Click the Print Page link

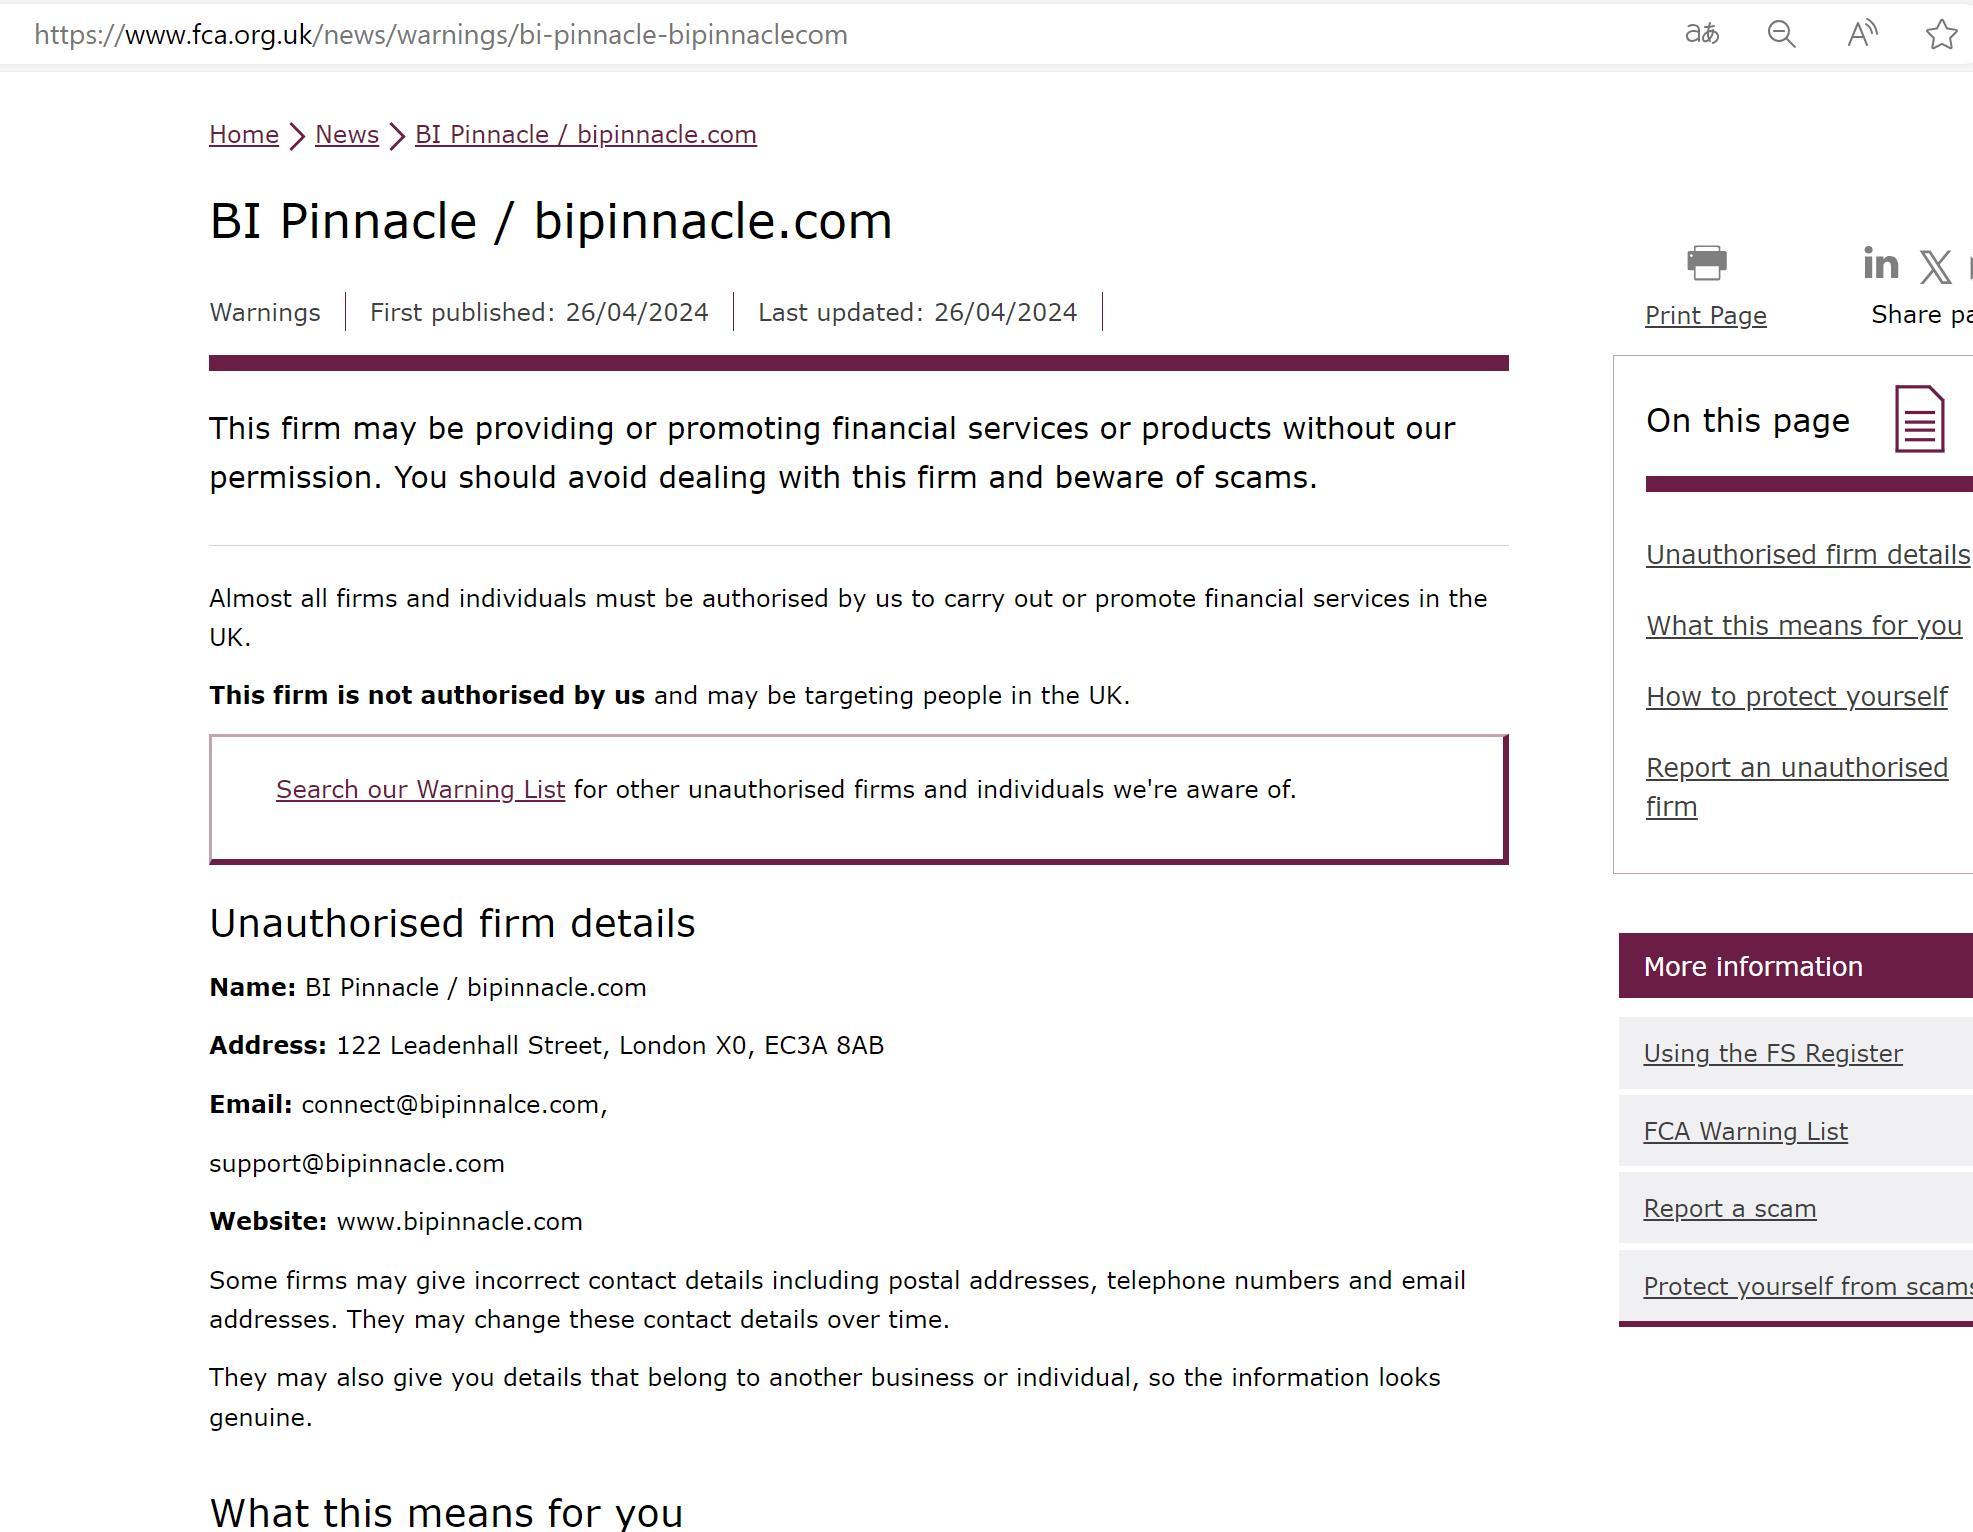tap(1705, 316)
